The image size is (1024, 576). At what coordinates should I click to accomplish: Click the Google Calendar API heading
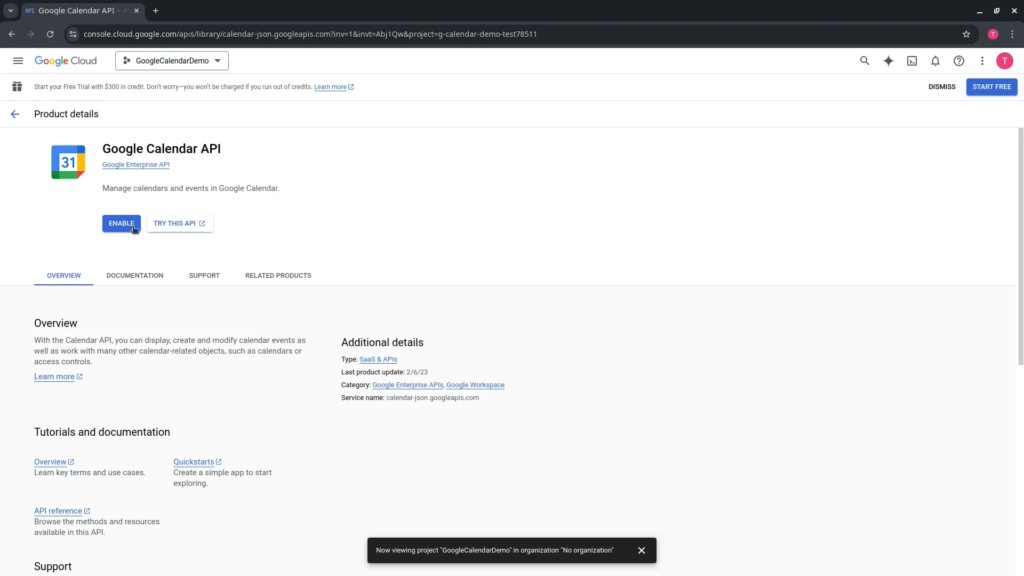click(161, 149)
